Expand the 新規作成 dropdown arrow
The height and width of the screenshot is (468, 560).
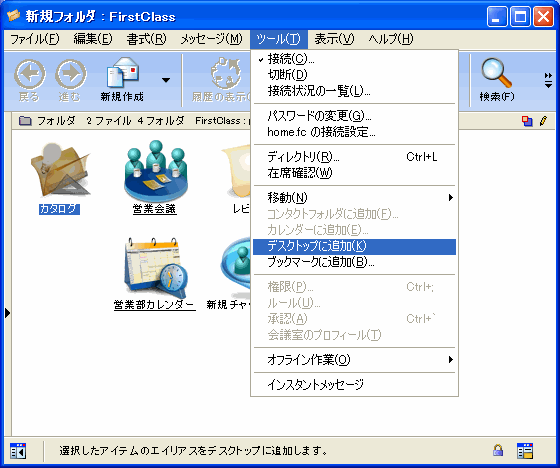166,80
